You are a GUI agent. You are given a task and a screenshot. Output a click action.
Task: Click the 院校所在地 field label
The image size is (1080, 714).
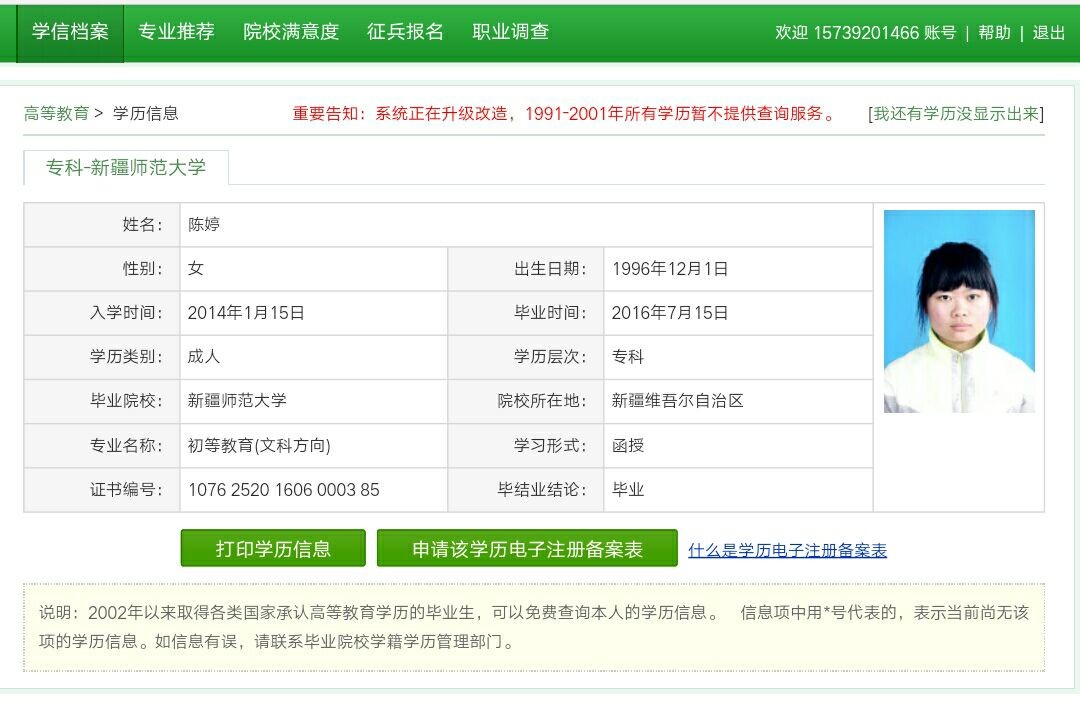click(542, 401)
